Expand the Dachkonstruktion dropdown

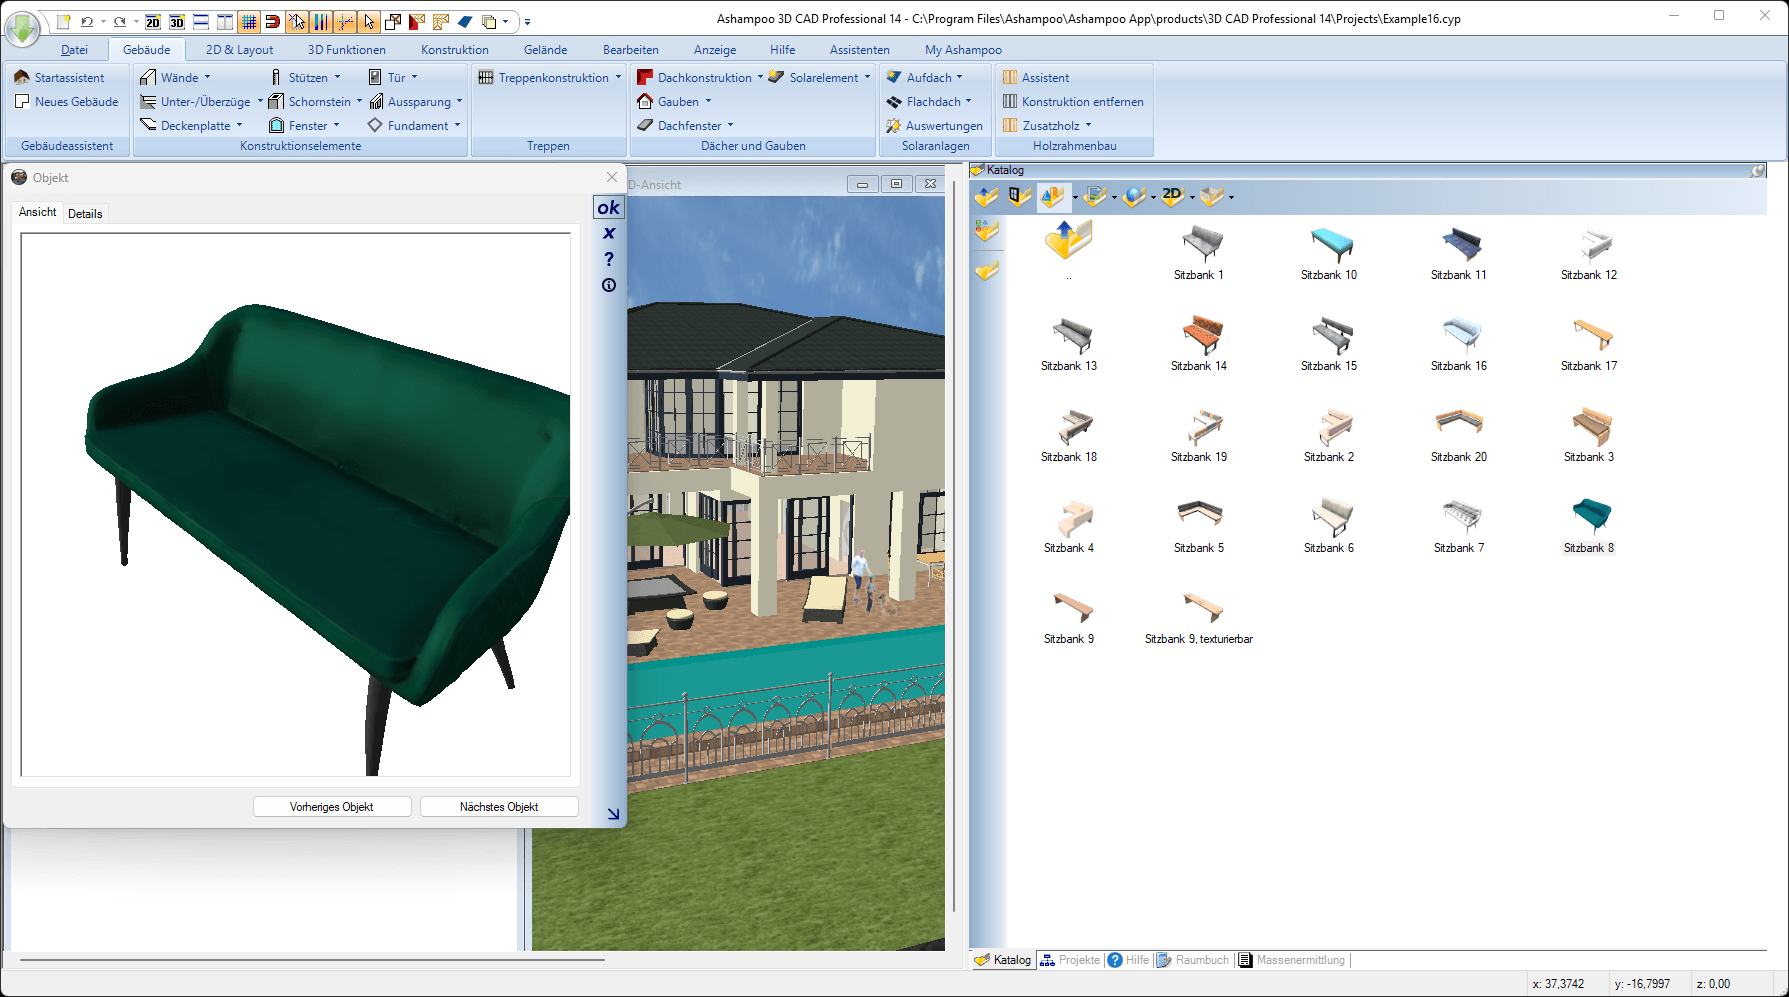762,76
